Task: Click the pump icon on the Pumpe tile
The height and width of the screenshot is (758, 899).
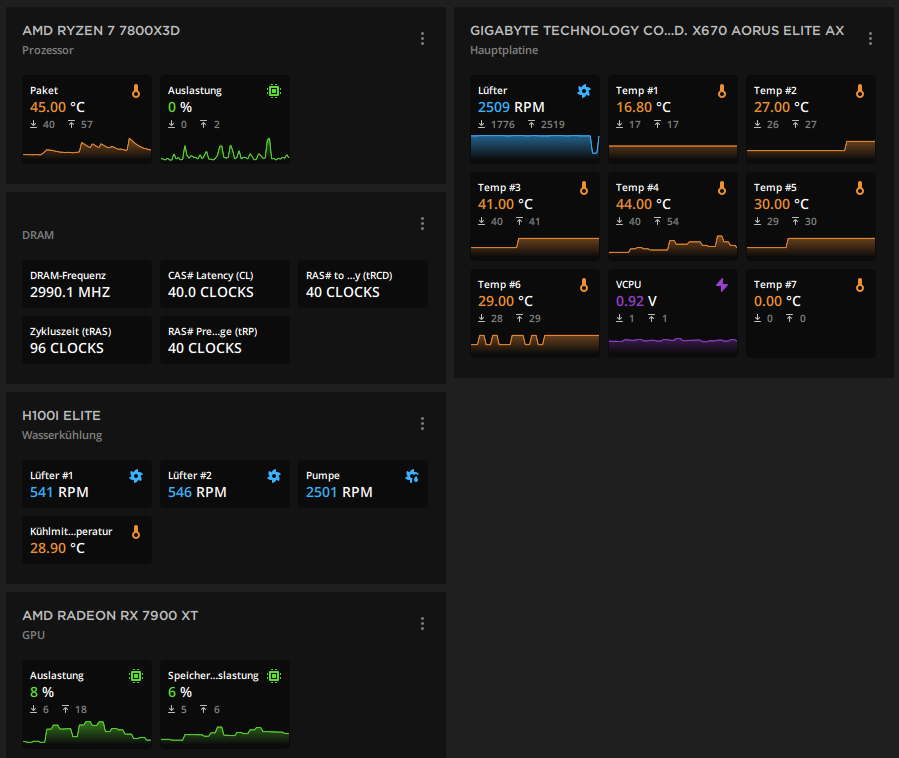Action: (x=412, y=475)
